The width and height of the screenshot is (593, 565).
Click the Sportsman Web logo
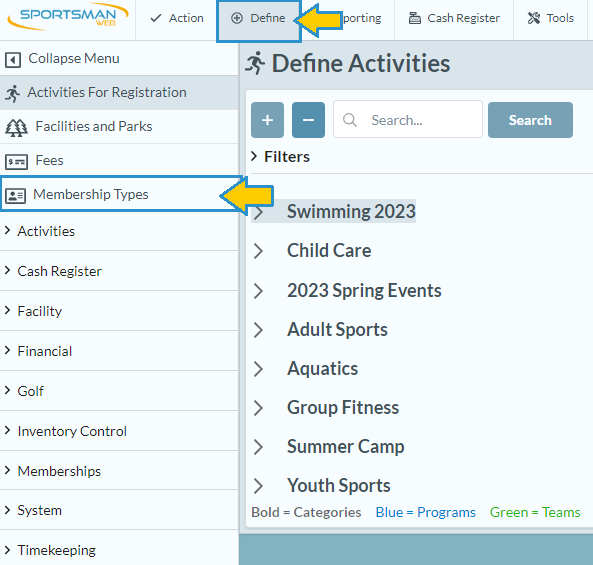click(x=68, y=17)
